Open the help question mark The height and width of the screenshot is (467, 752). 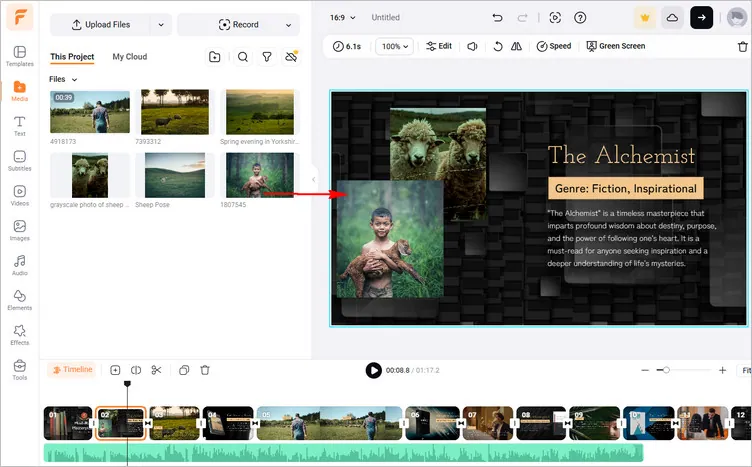coord(580,18)
